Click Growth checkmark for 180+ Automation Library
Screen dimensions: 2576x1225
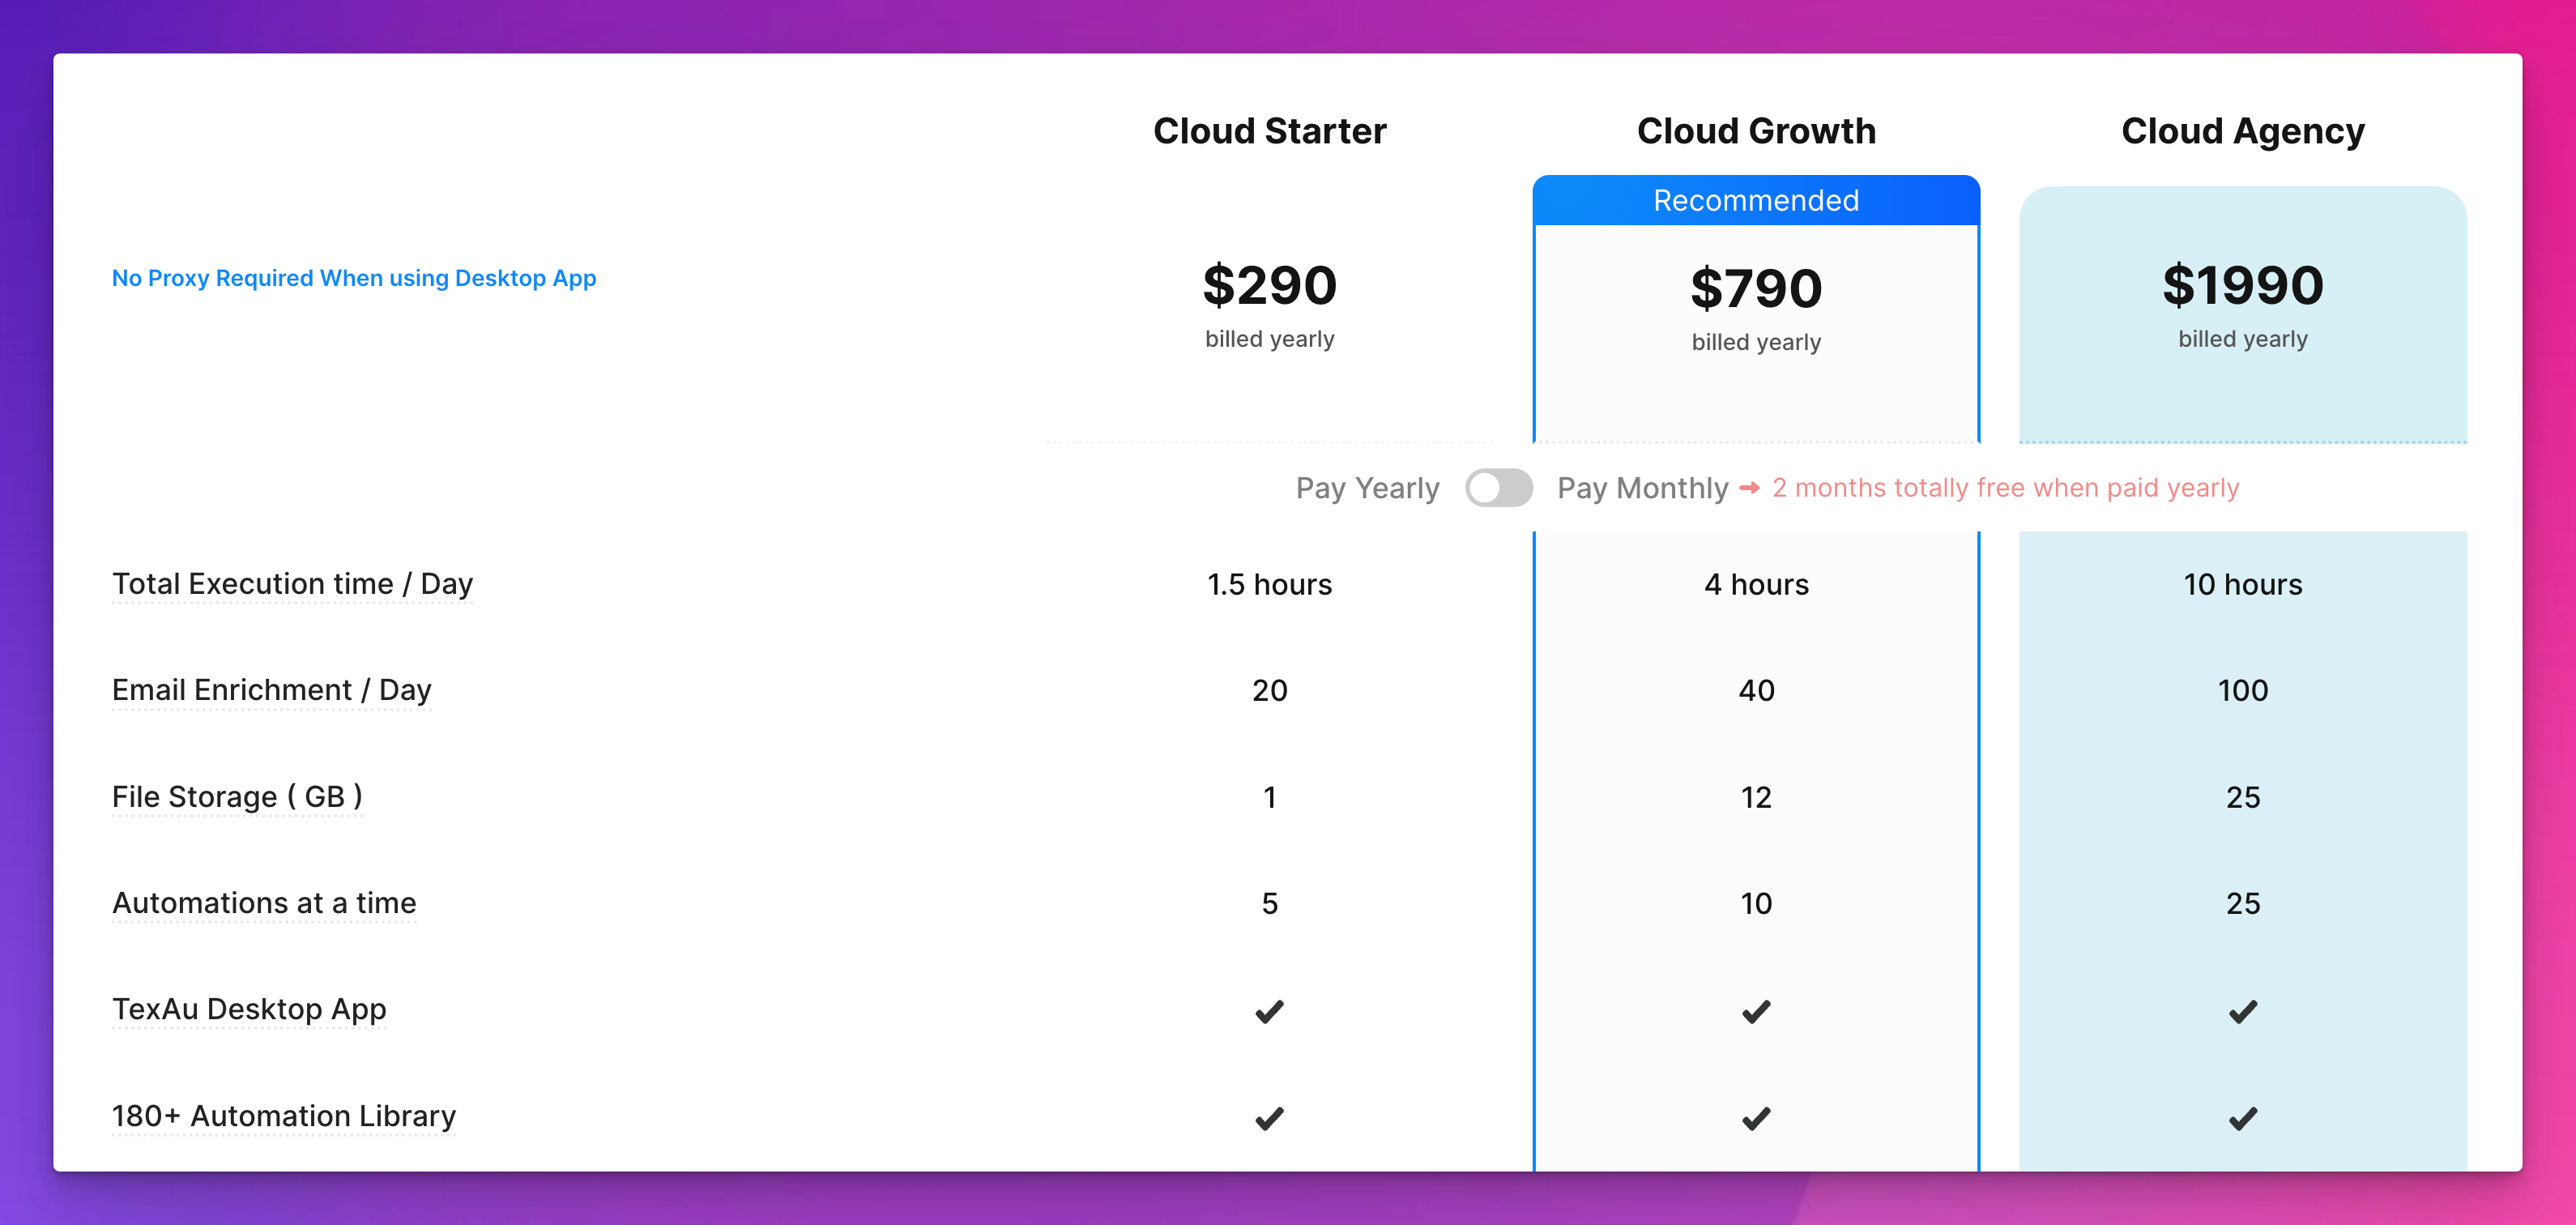(1756, 1117)
